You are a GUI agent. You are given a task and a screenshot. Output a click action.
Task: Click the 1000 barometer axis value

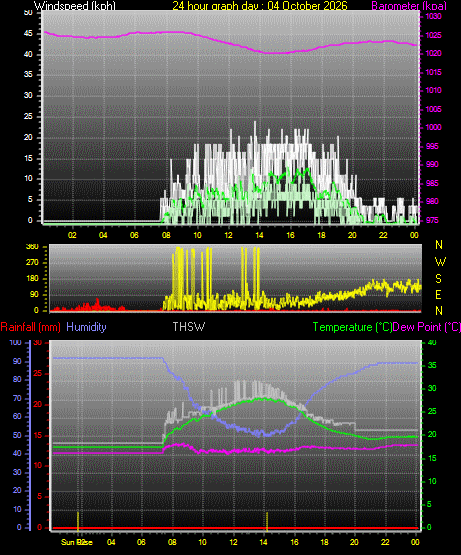(433, 127)
